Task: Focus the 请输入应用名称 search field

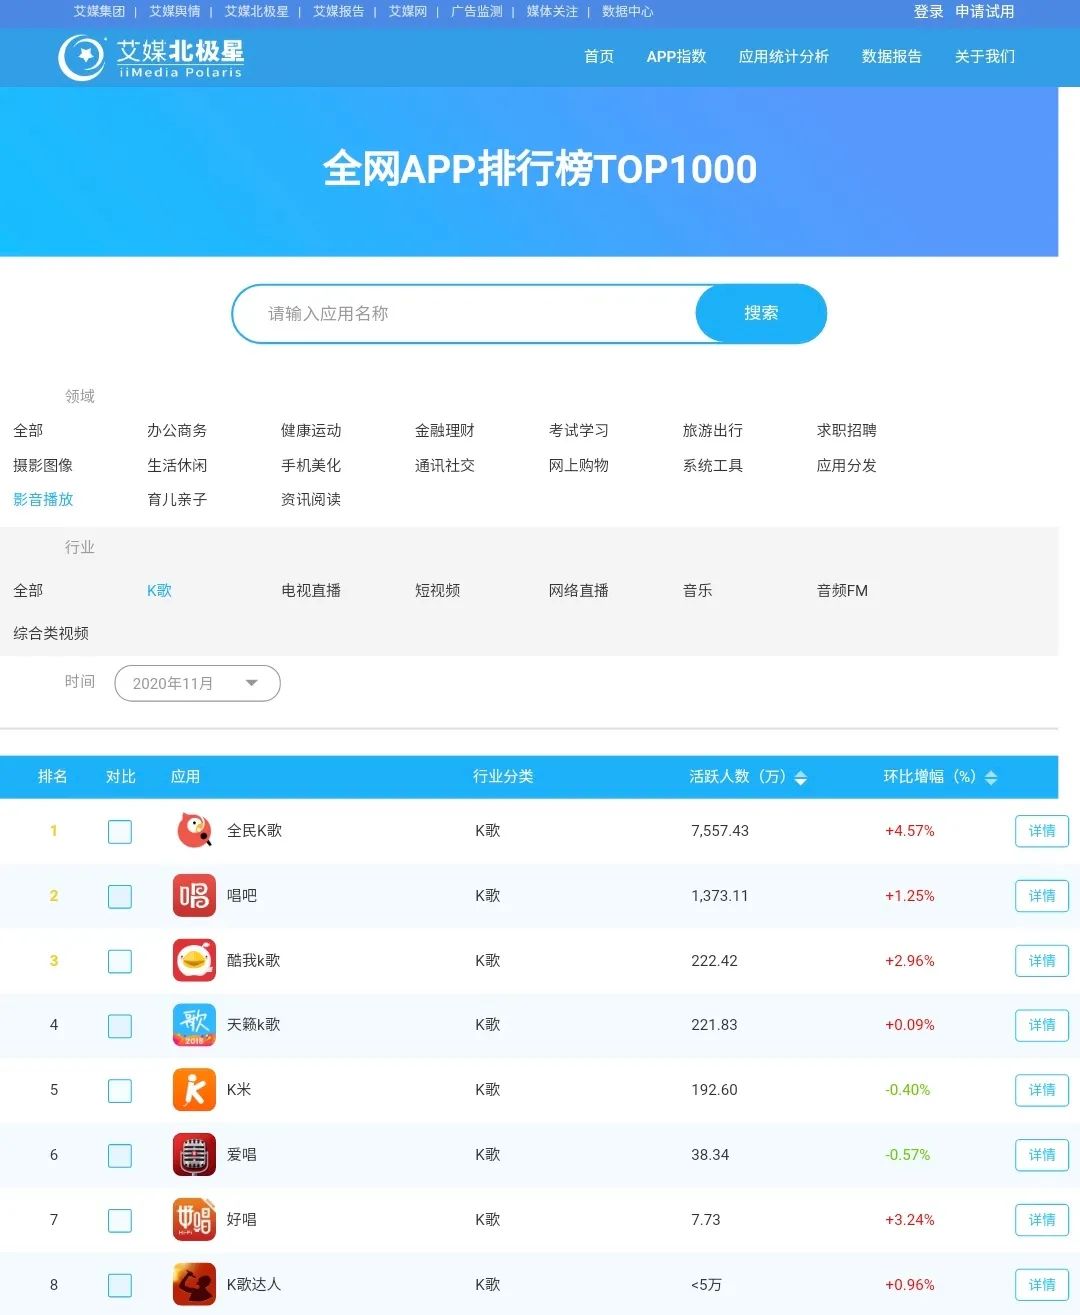Action: point(465,314)
